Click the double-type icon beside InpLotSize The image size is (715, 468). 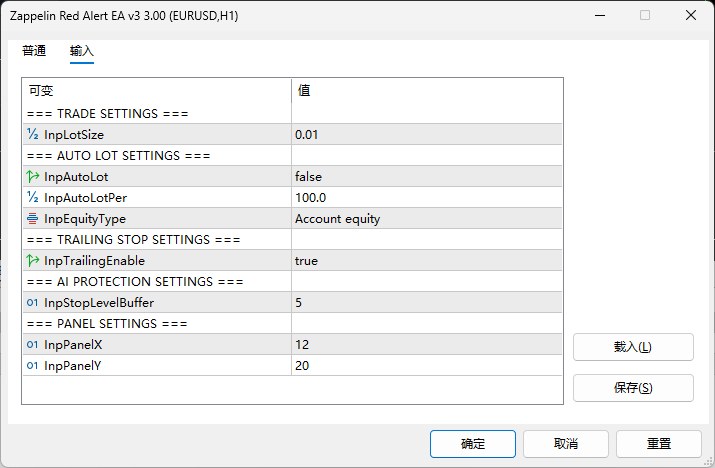[x=32, y=134]
